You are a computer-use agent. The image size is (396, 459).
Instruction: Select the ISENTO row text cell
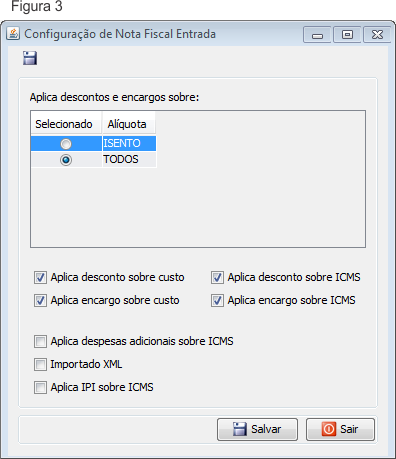click(x=129, y=143)
